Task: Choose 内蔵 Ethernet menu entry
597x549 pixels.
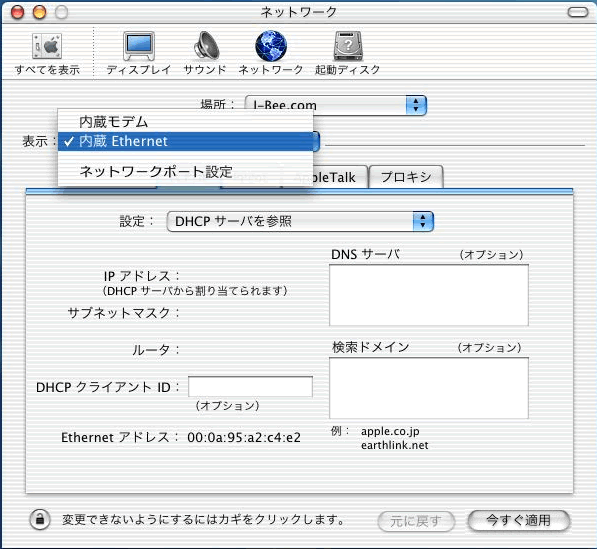Action: pyautogui.click(x=185, y=141)
